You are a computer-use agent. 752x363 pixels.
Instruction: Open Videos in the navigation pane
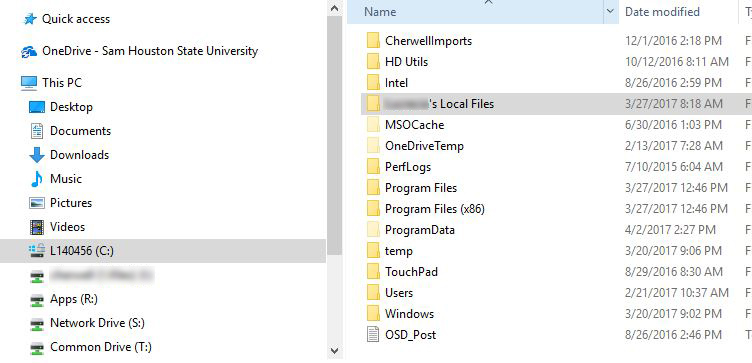[x=67, y=227]
